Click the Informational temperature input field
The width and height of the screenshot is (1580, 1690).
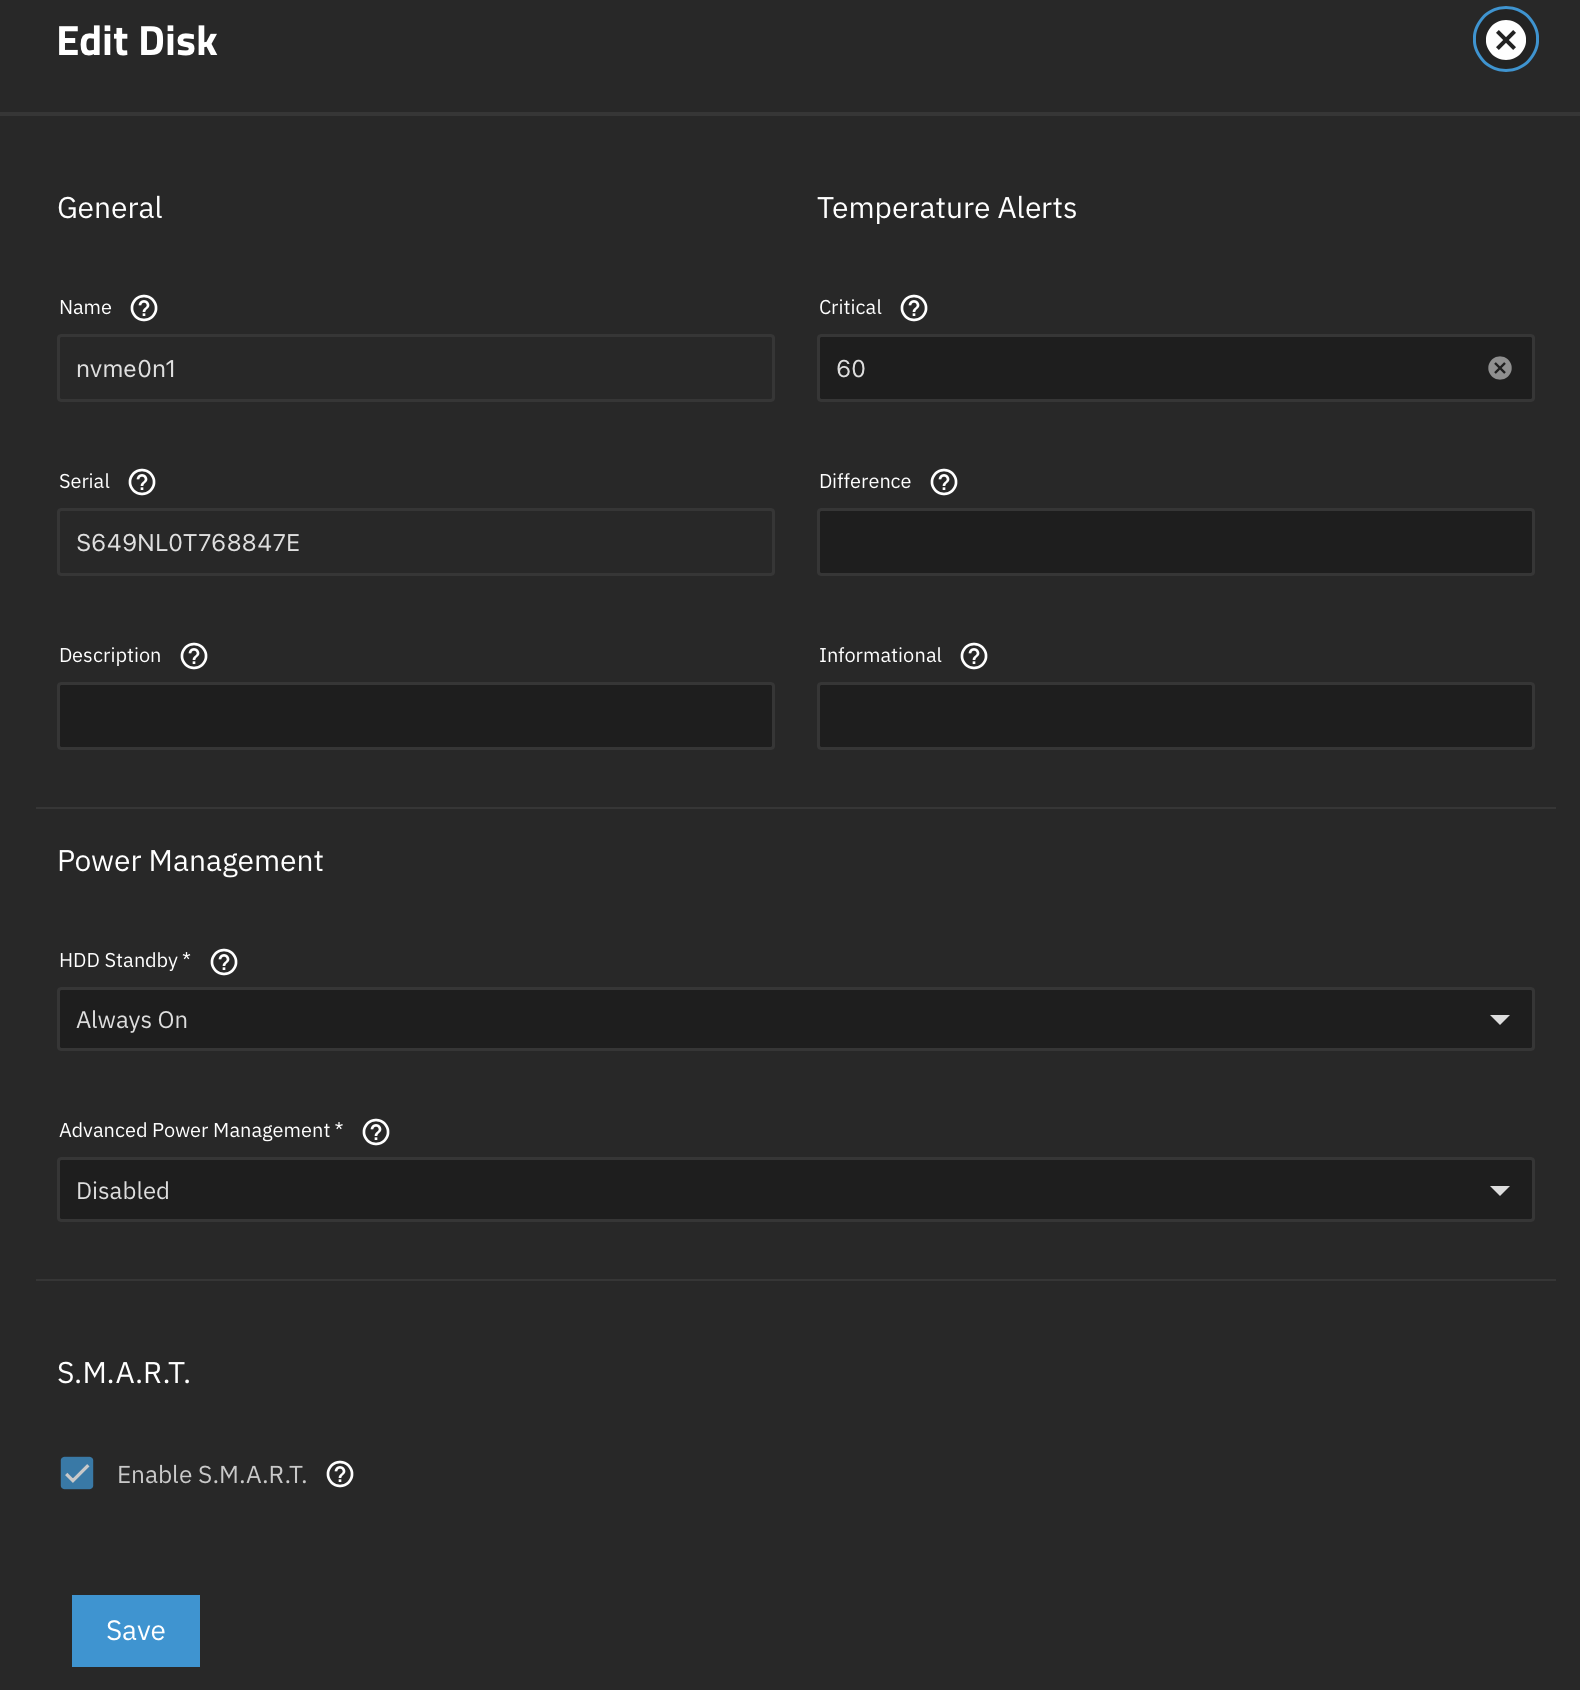tap(1175, 716)
